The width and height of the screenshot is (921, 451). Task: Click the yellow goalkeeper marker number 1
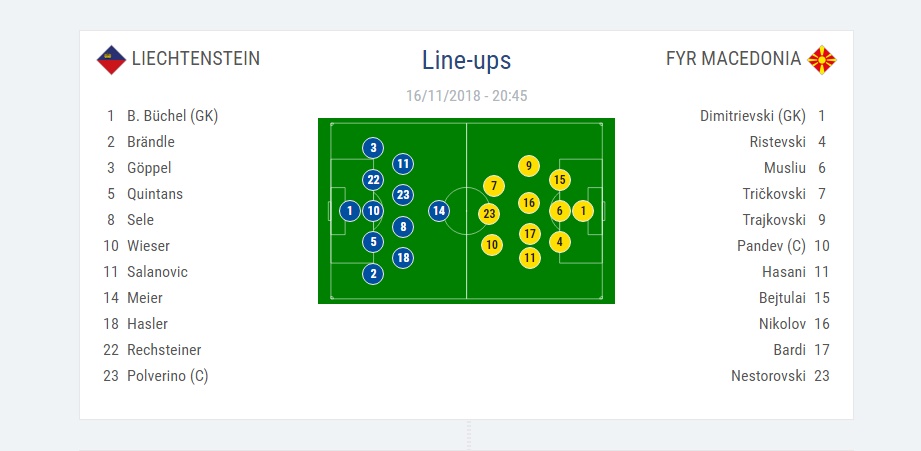pos(584,211)
